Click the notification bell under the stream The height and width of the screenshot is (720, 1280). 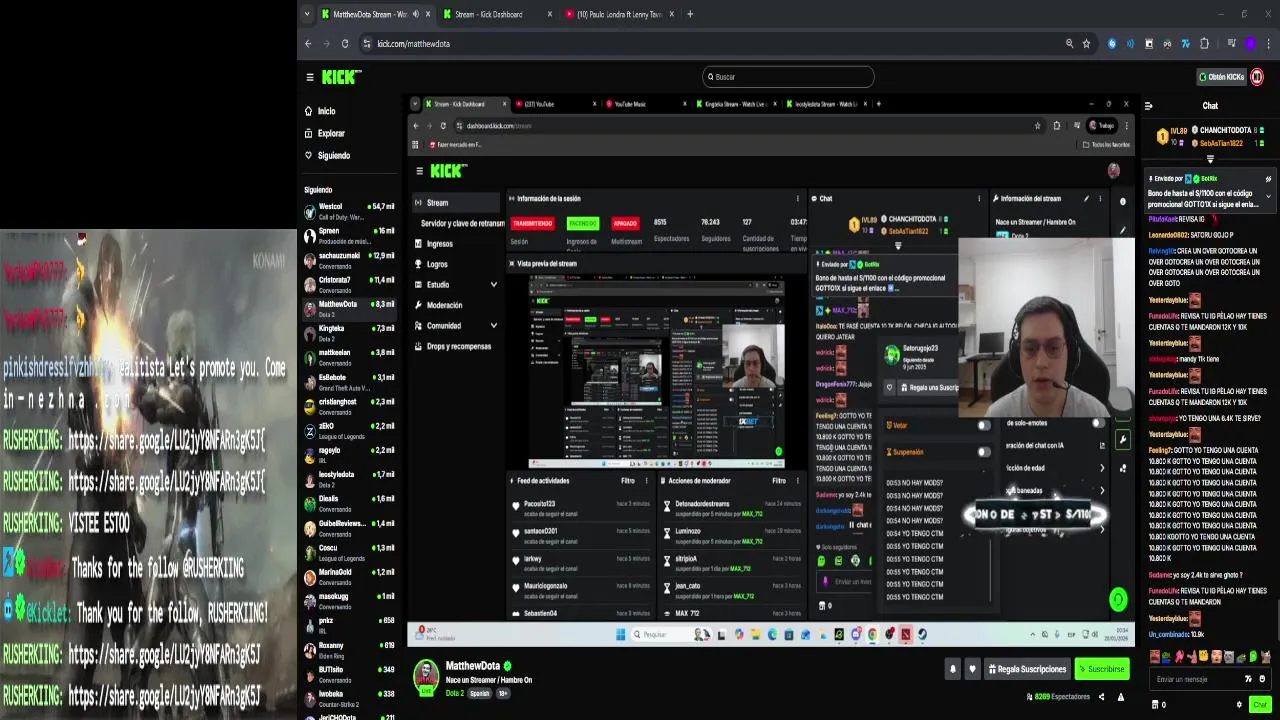[952, 669]
